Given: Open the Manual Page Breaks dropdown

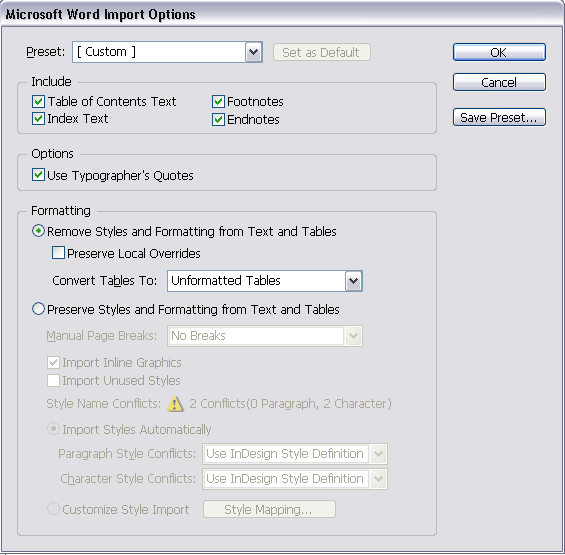Looking at the screenshot, I should (x=265, y=336).
